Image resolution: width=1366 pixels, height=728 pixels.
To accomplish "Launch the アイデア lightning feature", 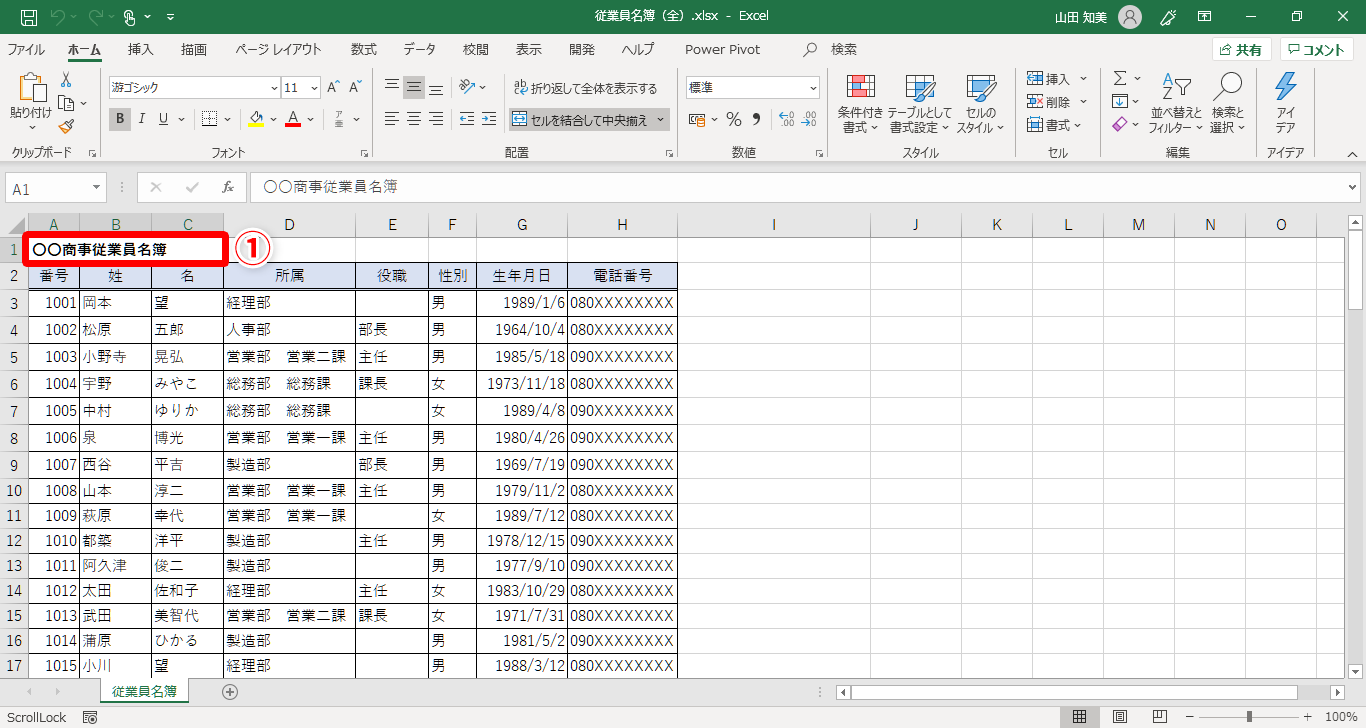I will coord(1285,104).
